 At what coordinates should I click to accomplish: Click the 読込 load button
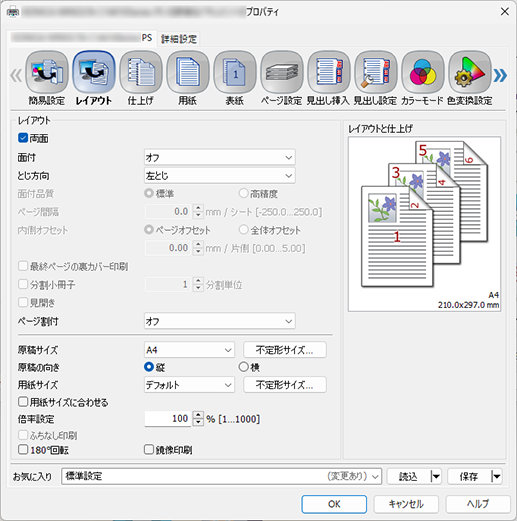point(409,476)
